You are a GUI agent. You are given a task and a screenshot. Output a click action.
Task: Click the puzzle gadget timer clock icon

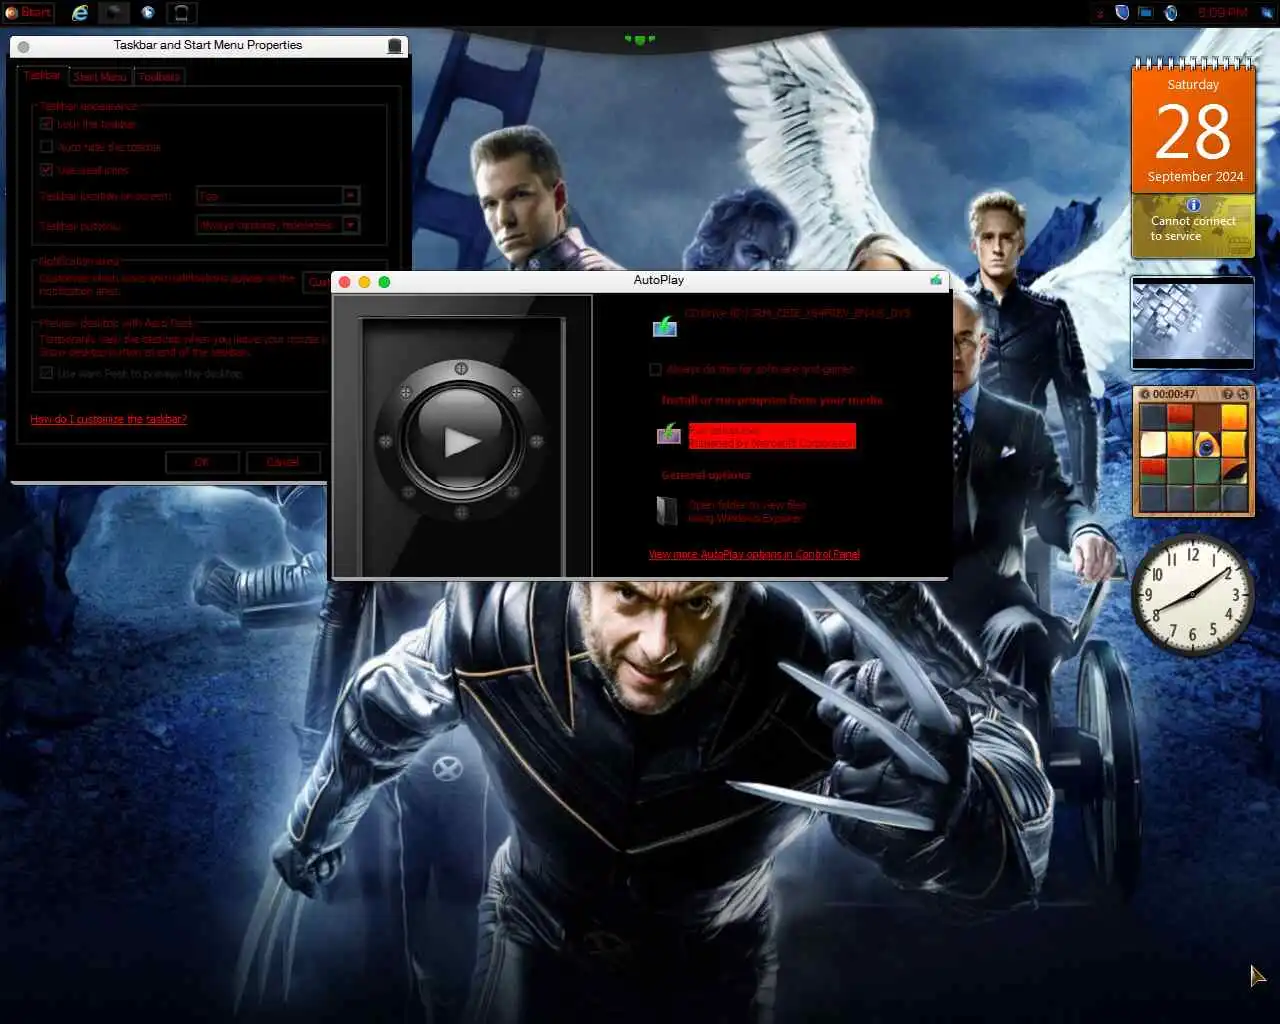click(x=1145, y=394)
